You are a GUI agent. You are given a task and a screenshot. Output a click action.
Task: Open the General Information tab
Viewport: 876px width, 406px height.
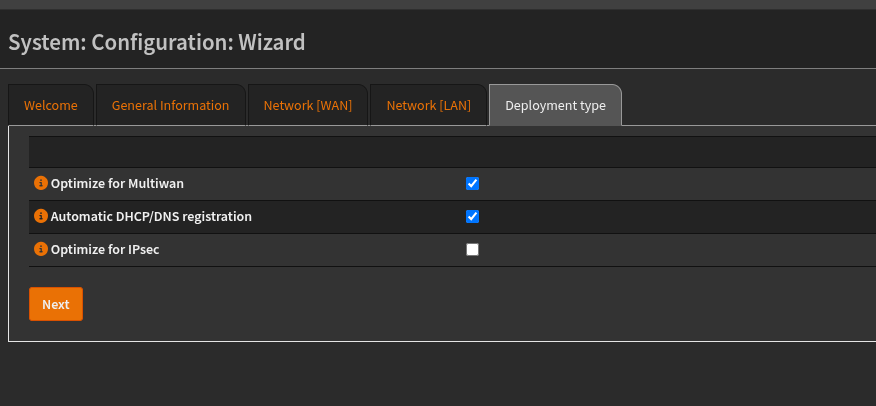click(x=170, y=105)
